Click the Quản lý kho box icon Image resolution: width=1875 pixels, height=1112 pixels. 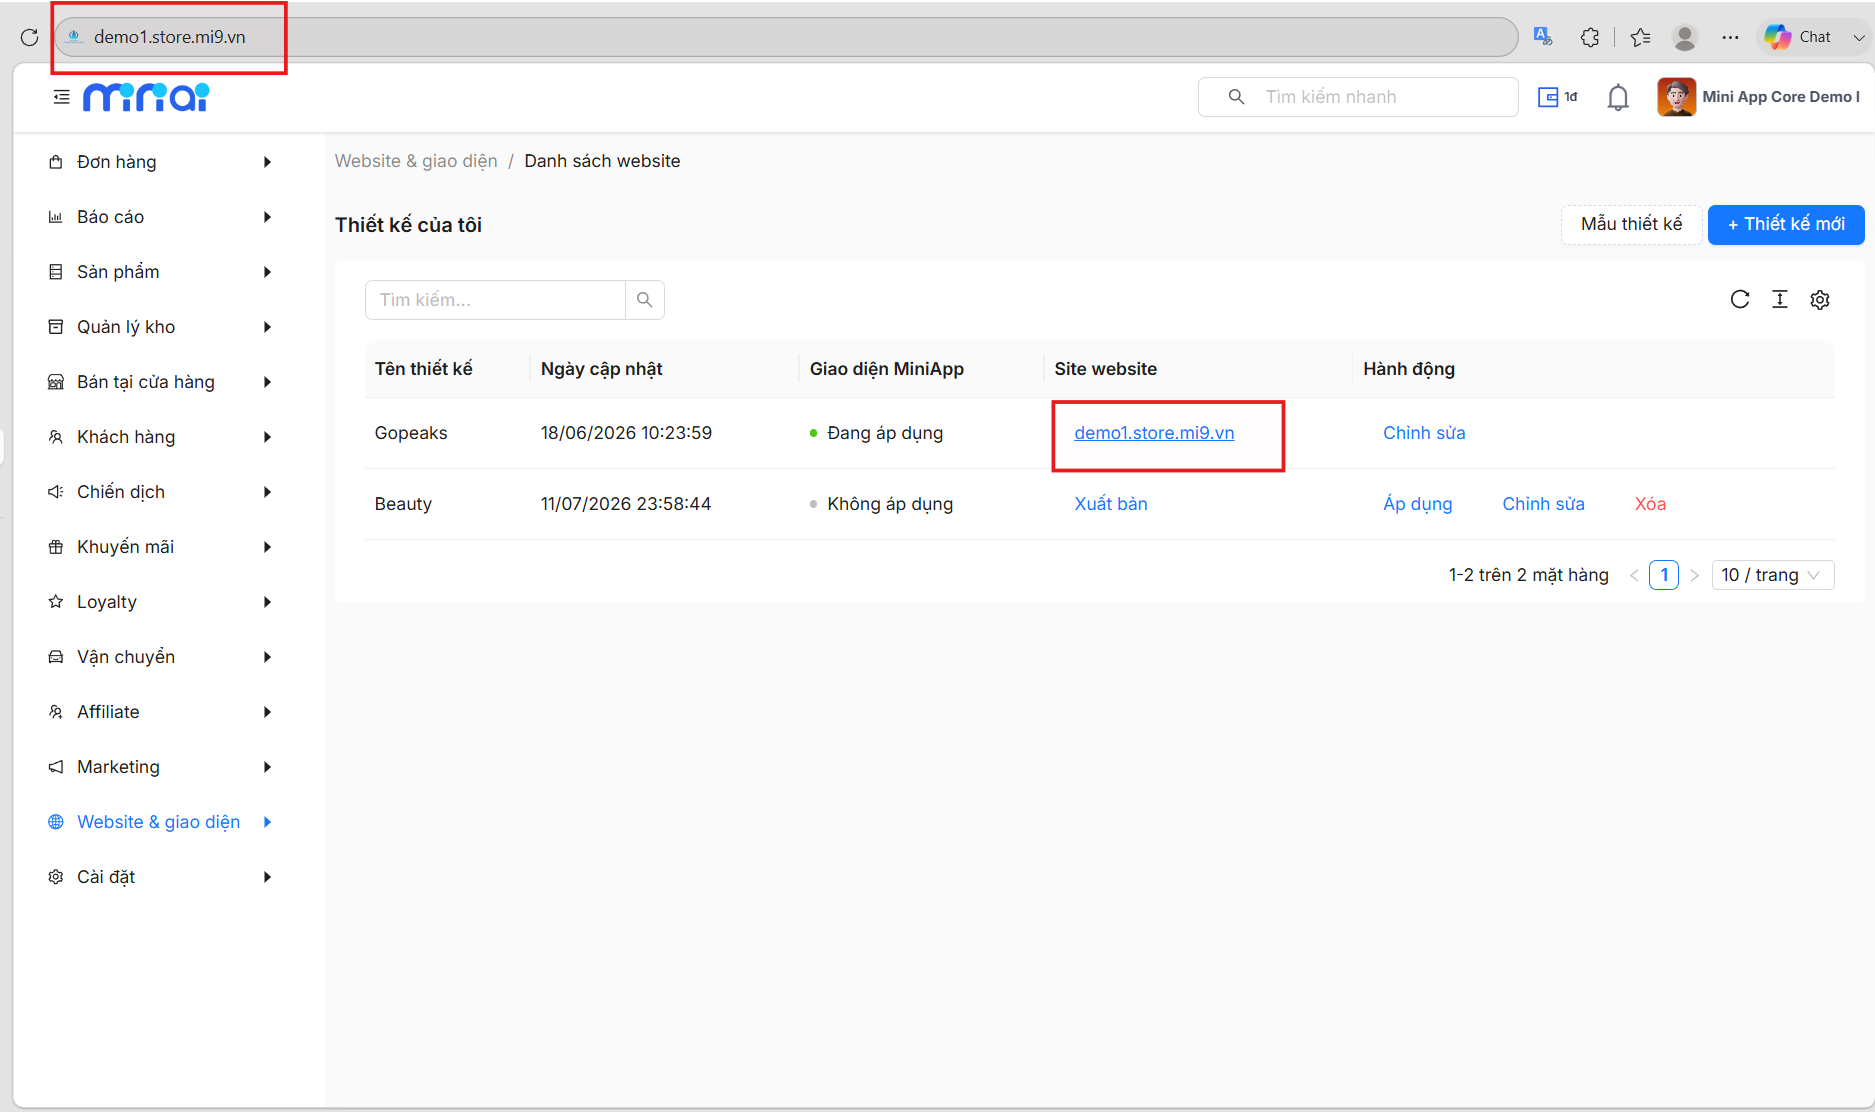(56, 327)
